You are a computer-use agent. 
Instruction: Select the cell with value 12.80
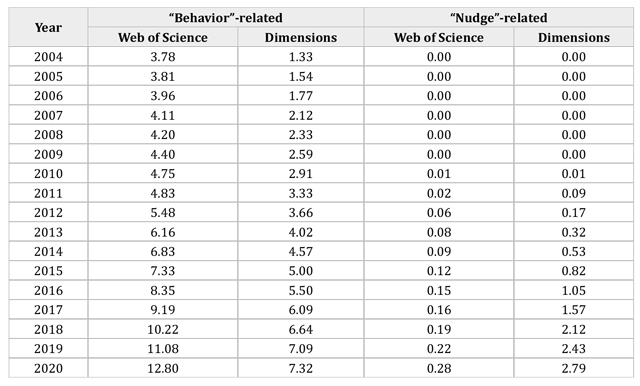(x=163, y=368)
